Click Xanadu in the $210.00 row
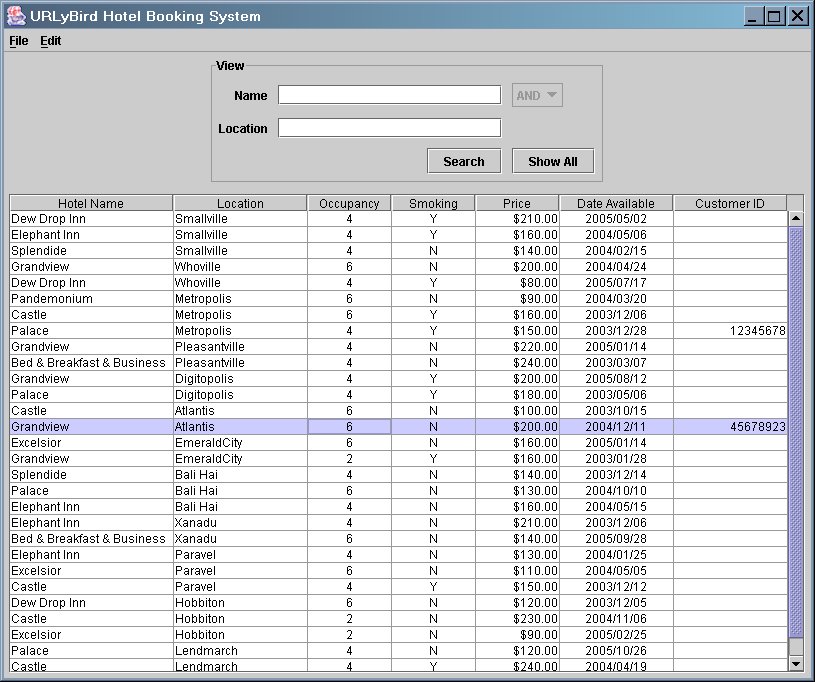The height and width of the screenshot is (682, 815). pos(240,523)
